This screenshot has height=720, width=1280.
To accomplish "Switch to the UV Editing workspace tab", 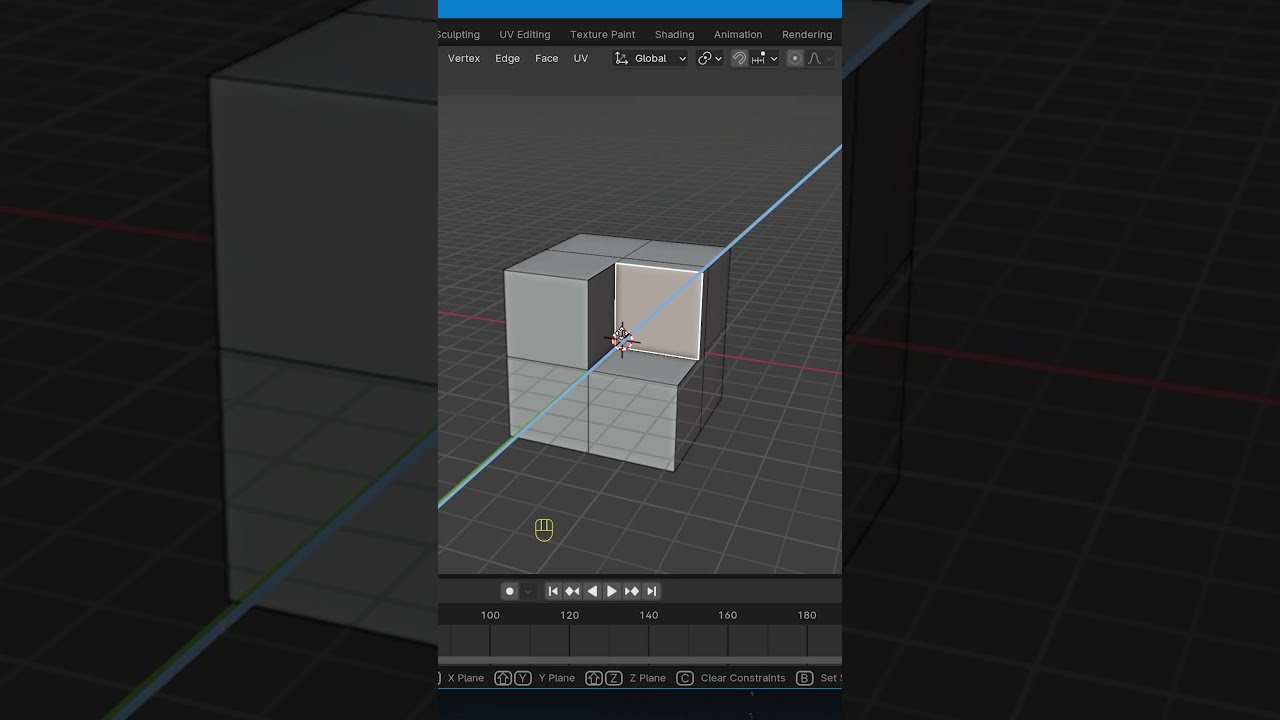I will click(524, 34).
